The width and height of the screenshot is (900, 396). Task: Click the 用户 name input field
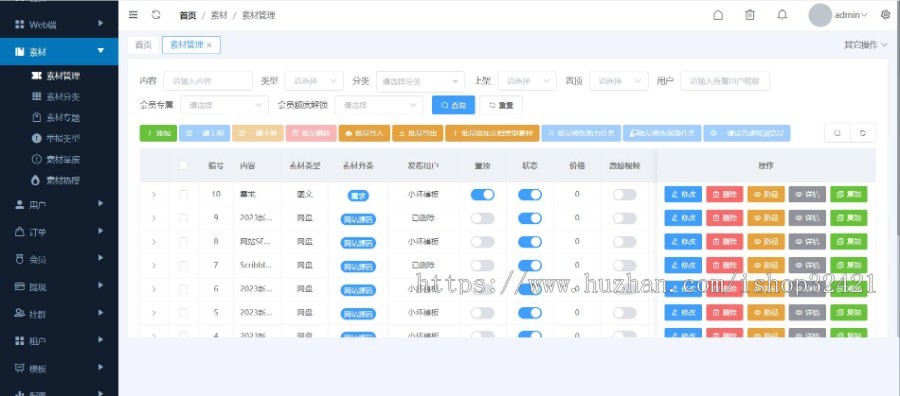[725, 81]
